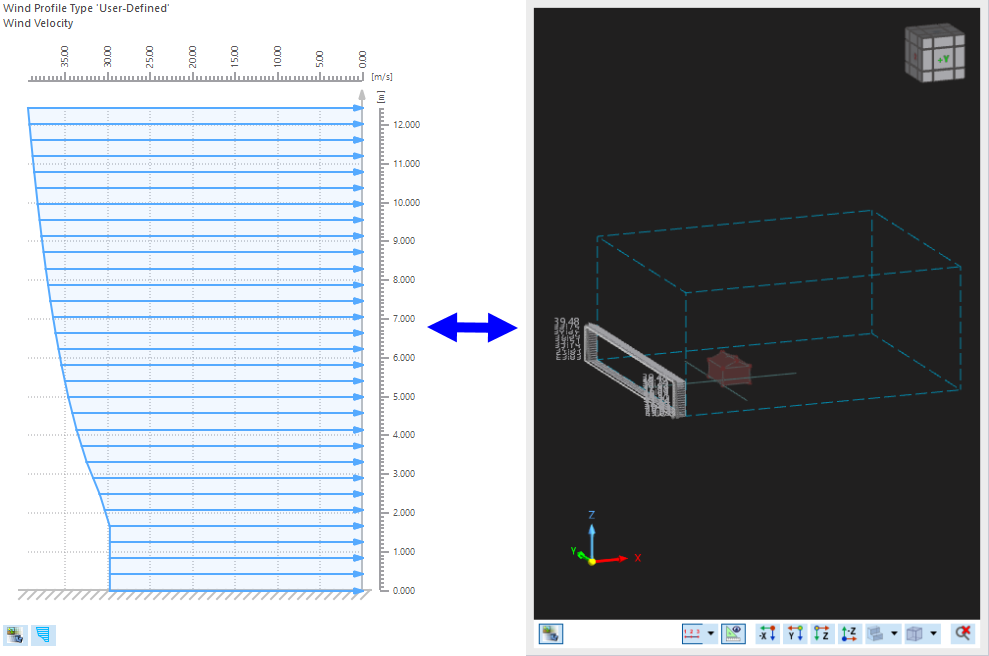The height and width of the screenshot is (656, 989).
Task: Open the cube view mode dropdown
Action: [934, 633]
